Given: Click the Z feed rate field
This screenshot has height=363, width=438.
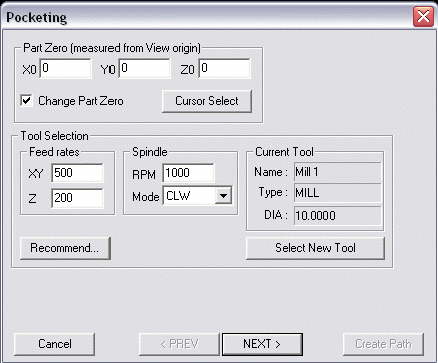Looking at the screenshot, I should coord(77,198).
